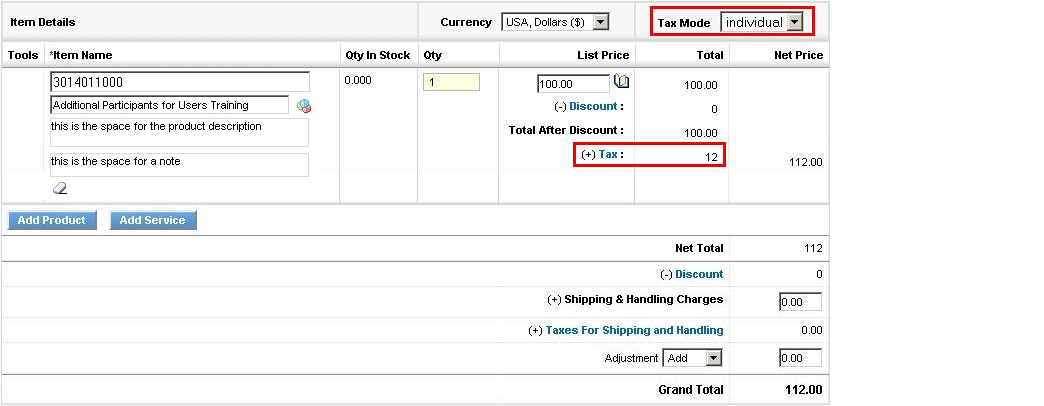This screenshot has height=406, width=1044.
Task: Click the Total After Discount label
Action: pos(567,130)
